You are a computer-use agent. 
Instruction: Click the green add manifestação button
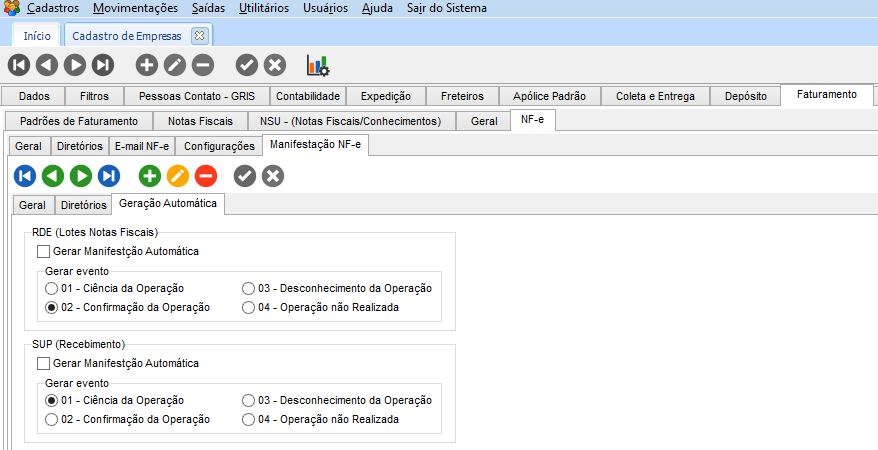click(x=150, y=176)
